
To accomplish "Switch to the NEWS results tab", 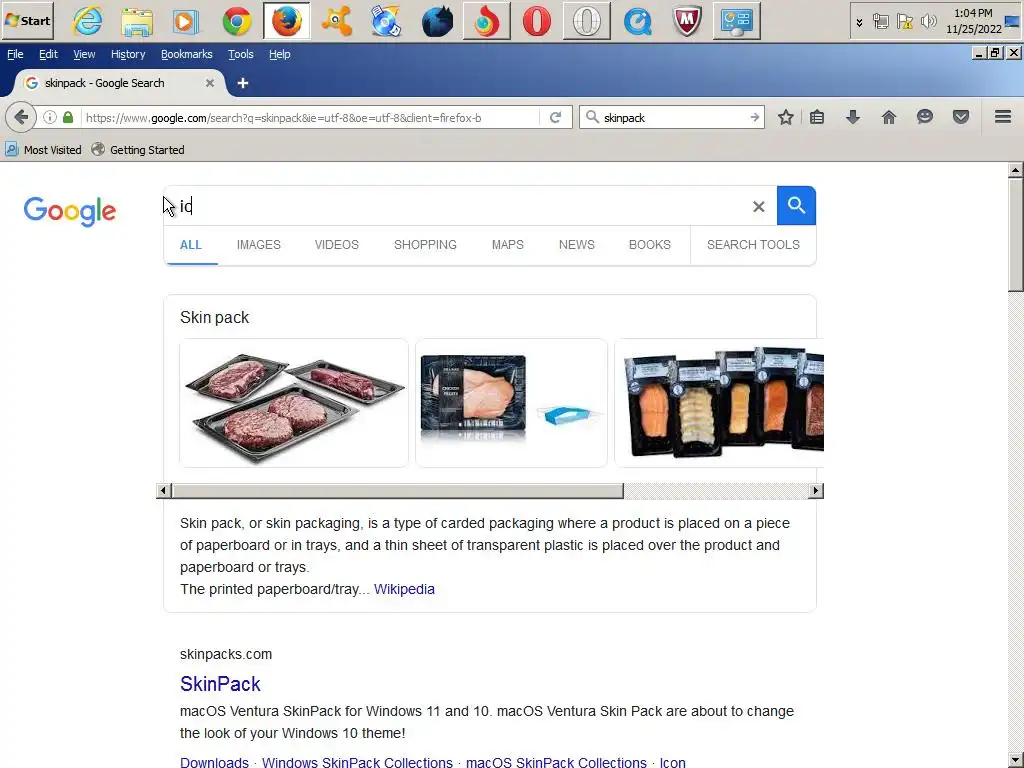I will click(577, 245).
